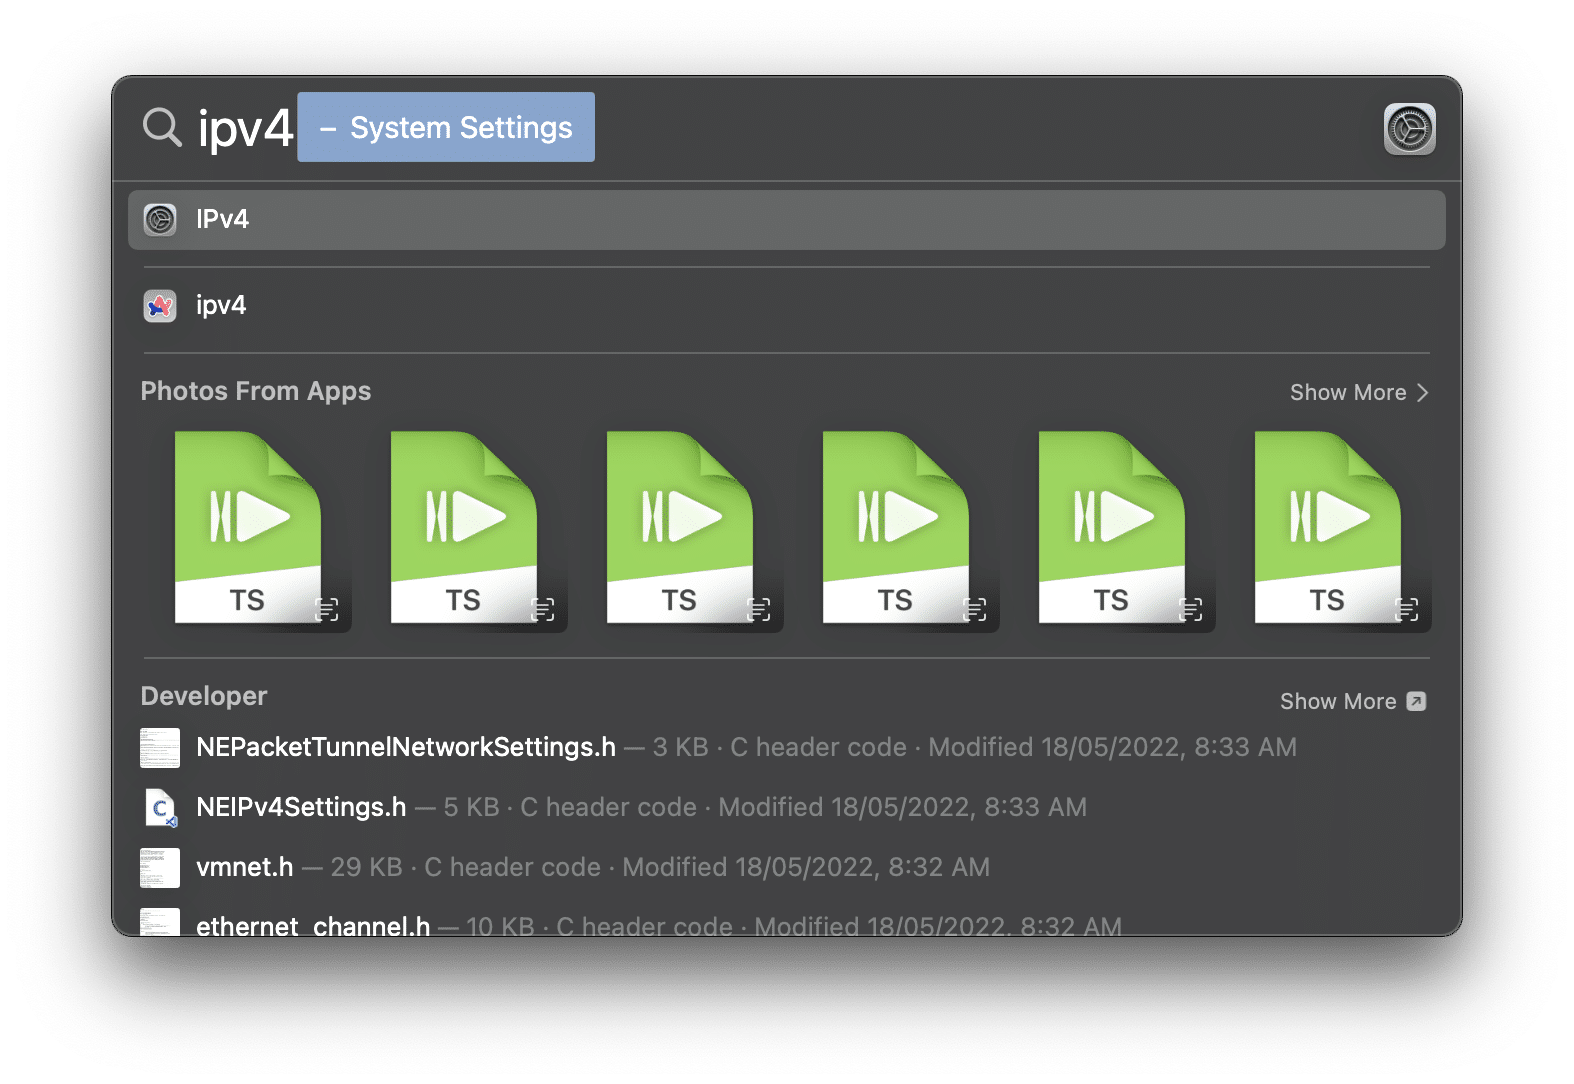The height and width of the screenshot is (1084, 1574).
Task: Click the System Settings gear icon at top right
Action: click(1409, 129)
